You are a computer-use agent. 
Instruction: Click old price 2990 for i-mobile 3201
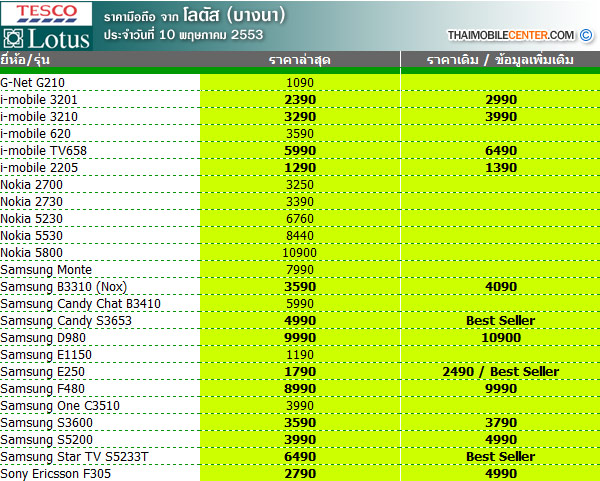coord(501,100)
